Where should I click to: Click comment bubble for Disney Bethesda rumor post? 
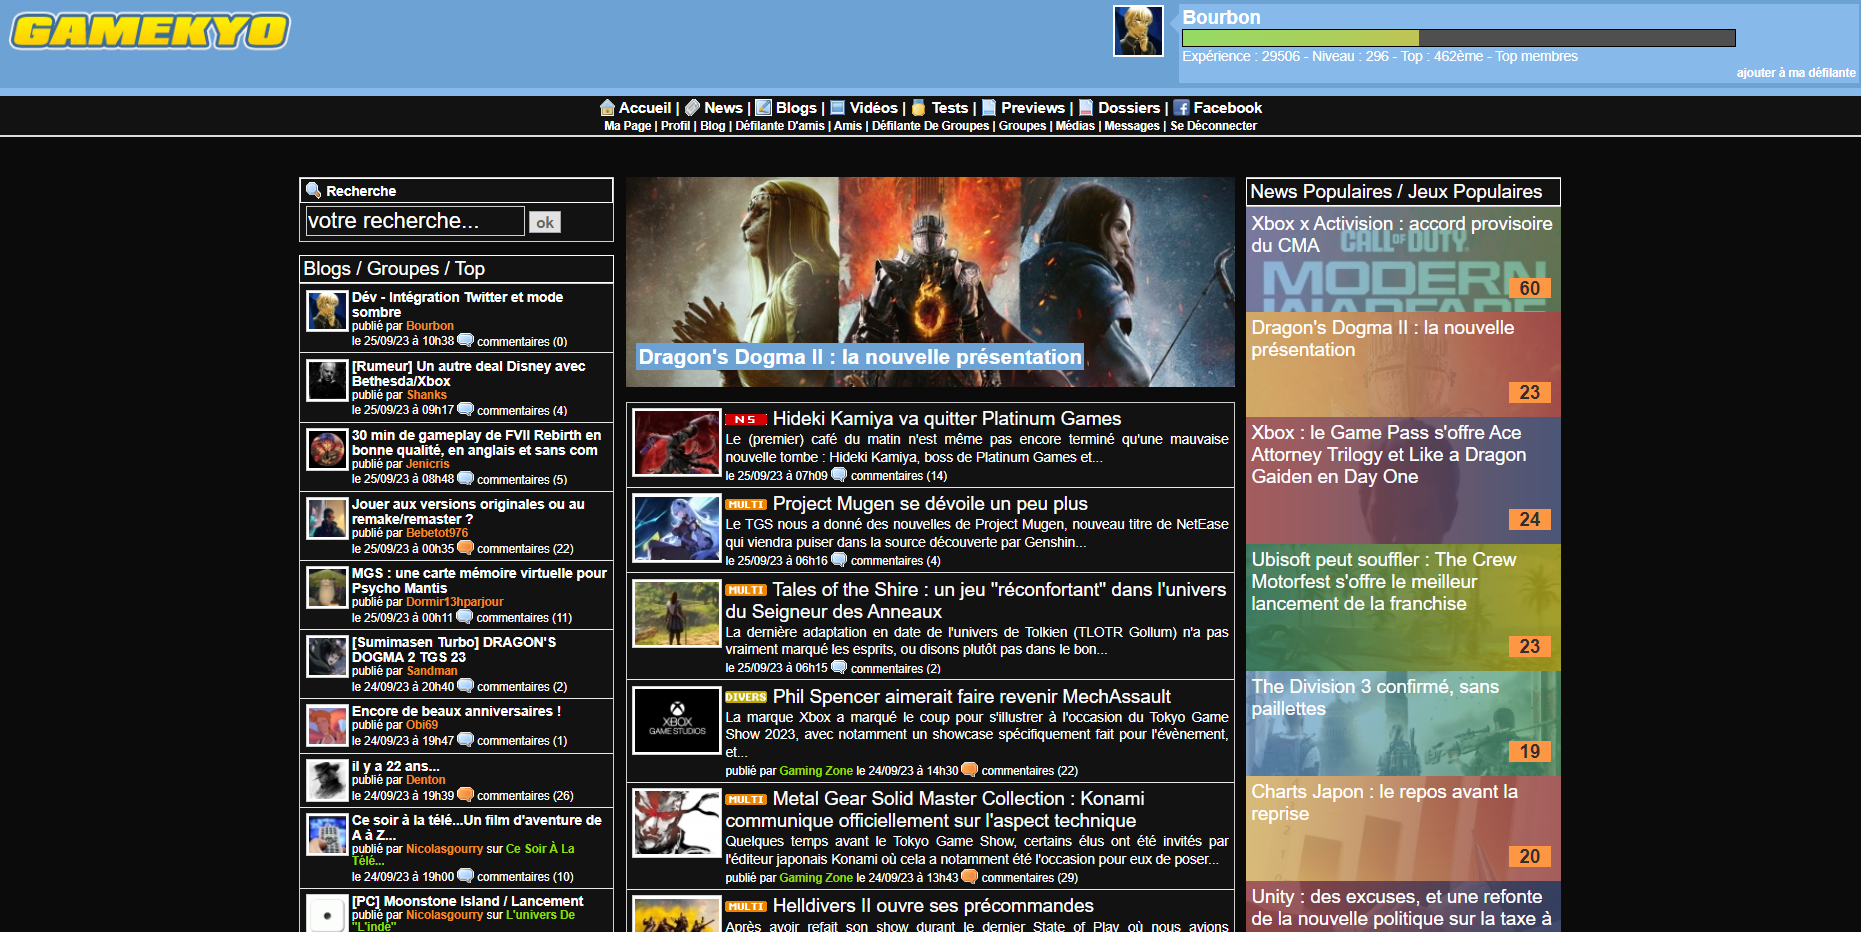pos(465,410)
